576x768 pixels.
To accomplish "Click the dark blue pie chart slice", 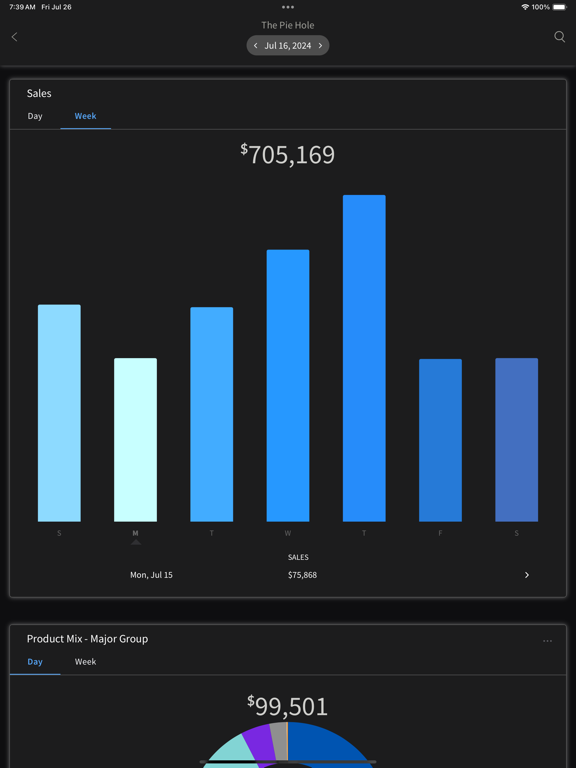I will tap(328, 744).
